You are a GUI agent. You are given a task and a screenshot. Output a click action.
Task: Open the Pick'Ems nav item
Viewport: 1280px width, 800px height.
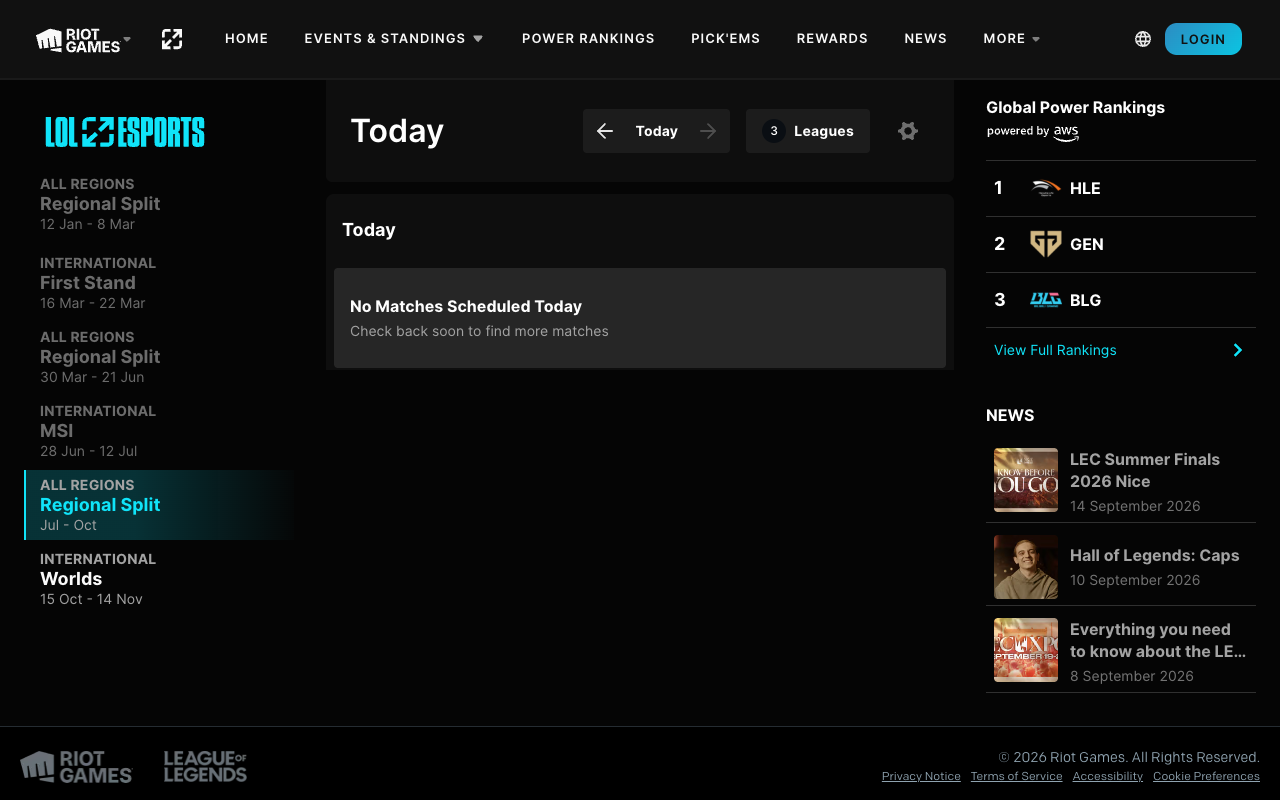coord(726,38)
